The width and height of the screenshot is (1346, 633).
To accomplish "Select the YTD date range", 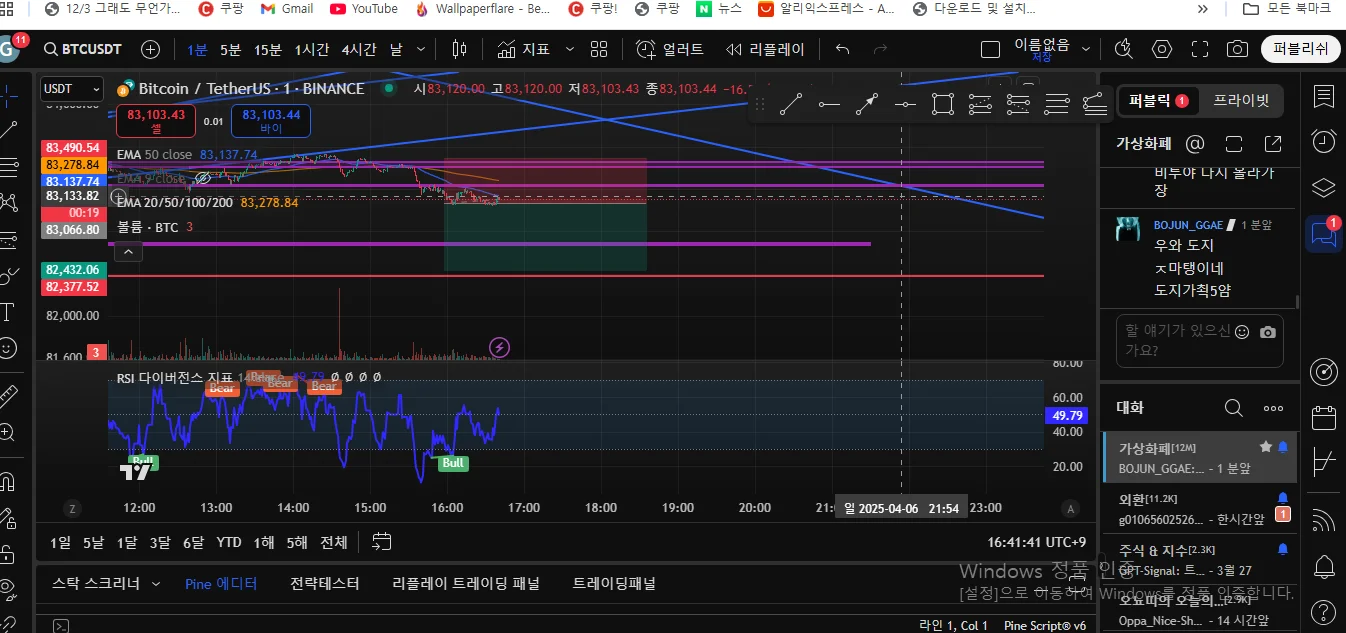I will pos(229,542).
